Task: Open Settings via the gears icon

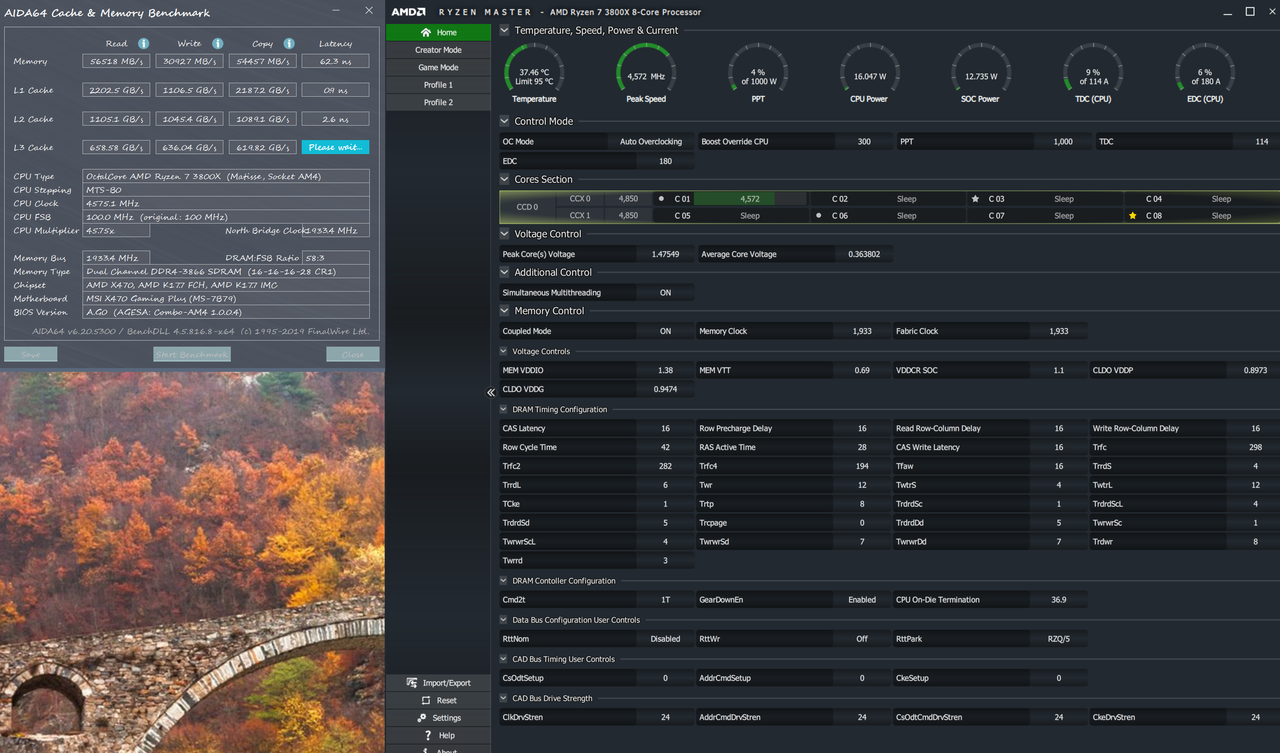Action: [422, 718]
